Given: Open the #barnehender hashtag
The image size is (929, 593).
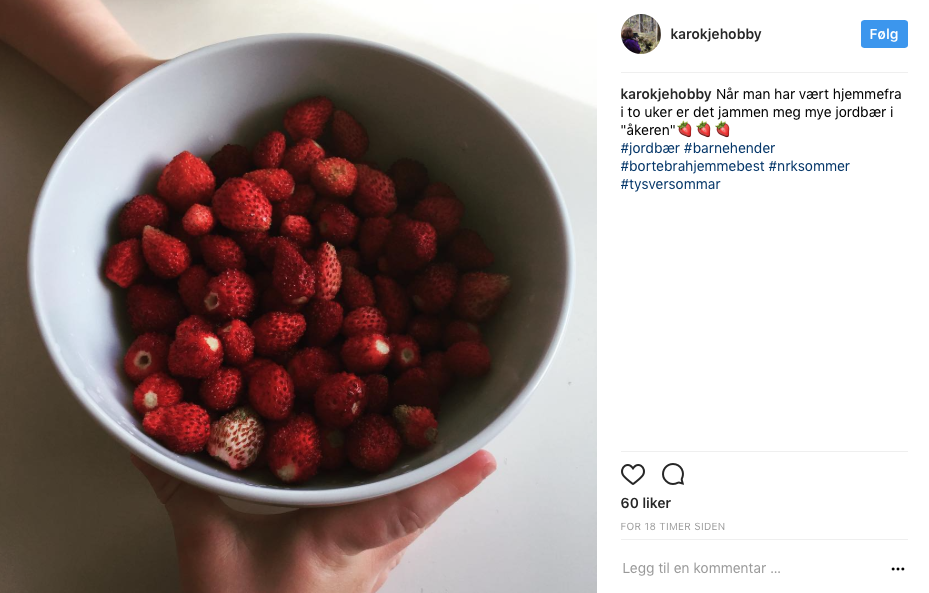Looking at the screenshot, I should (729, 148).
